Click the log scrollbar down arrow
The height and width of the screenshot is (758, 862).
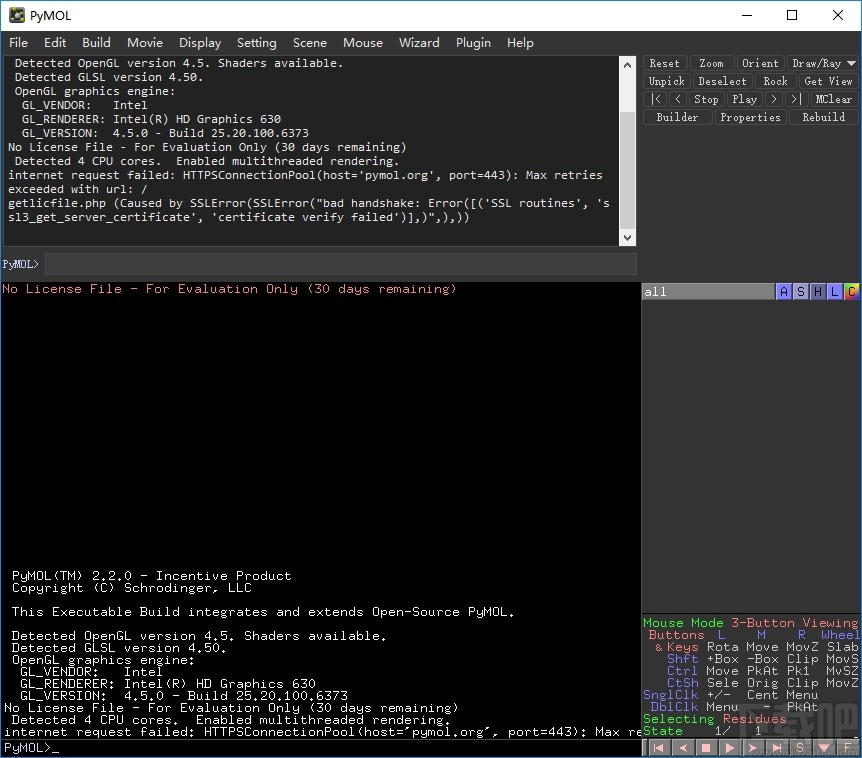(627, 238)
